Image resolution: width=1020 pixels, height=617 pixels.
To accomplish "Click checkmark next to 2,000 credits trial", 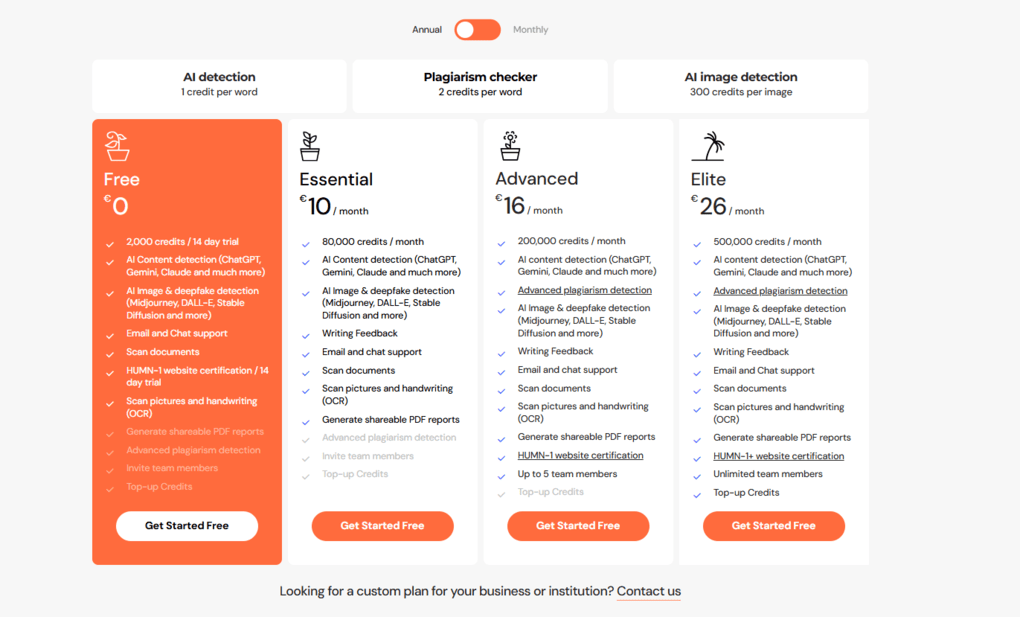I will [110, 243].
